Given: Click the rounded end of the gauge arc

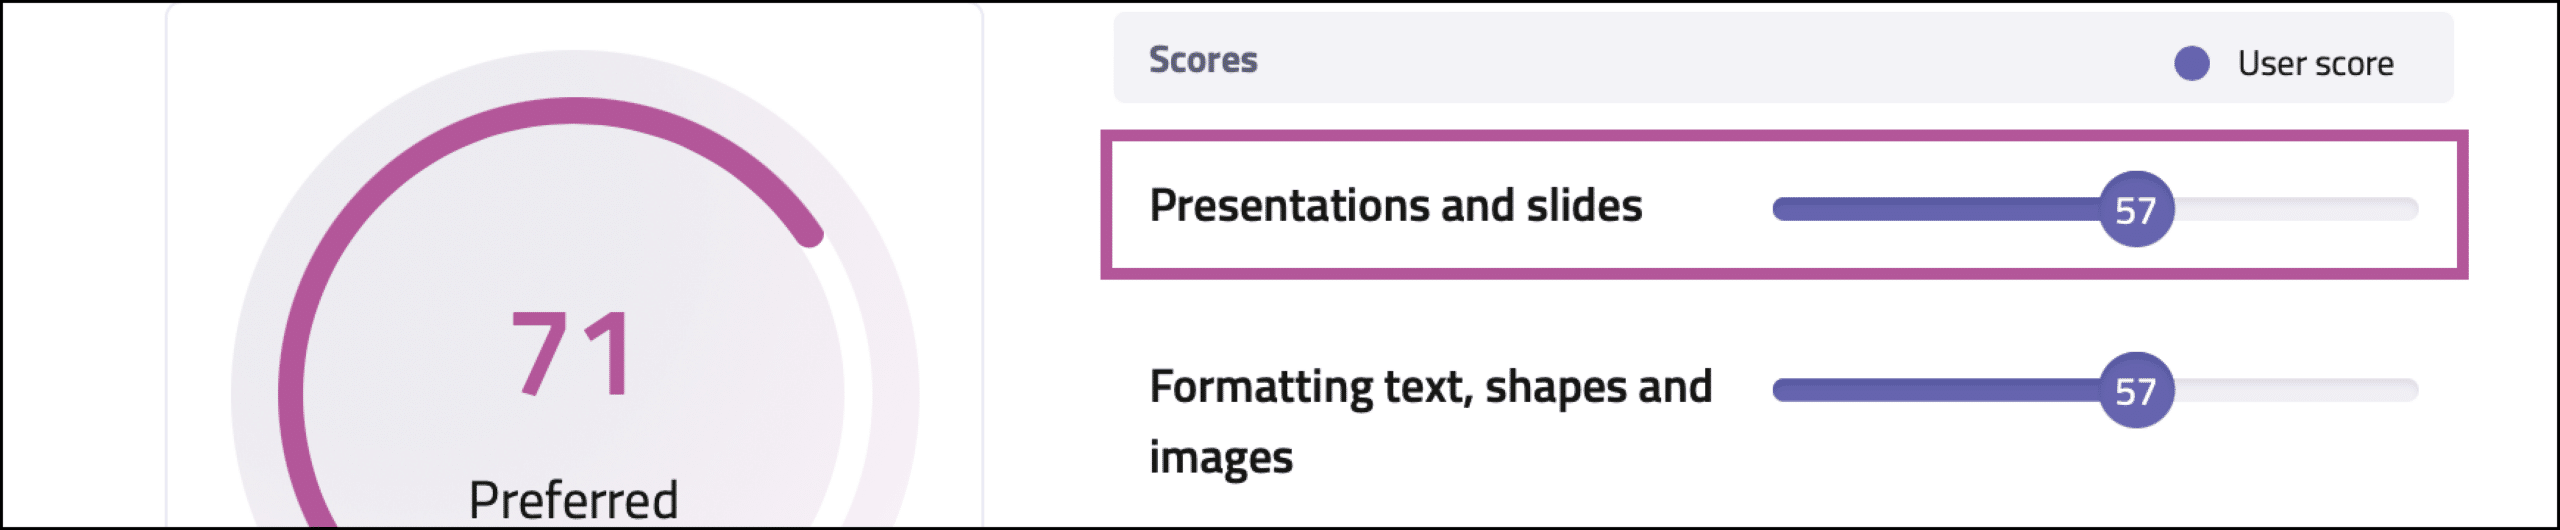Looking at the screenshot, I should 809,235.
